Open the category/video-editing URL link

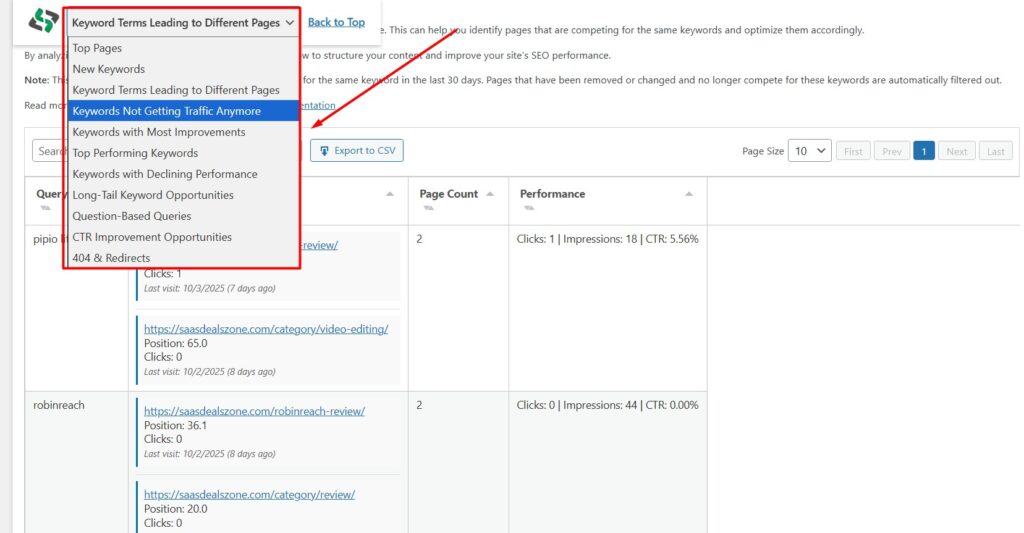coord(266,329)
